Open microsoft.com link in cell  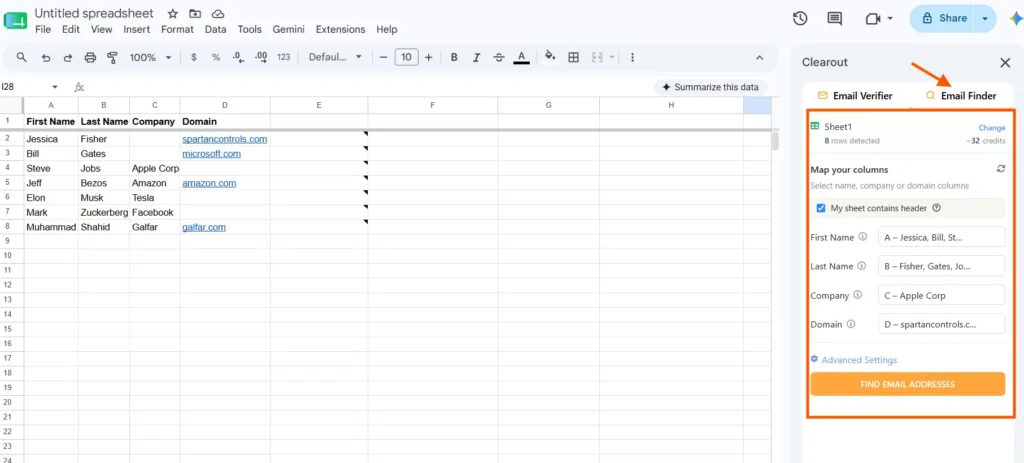[212, 153]
